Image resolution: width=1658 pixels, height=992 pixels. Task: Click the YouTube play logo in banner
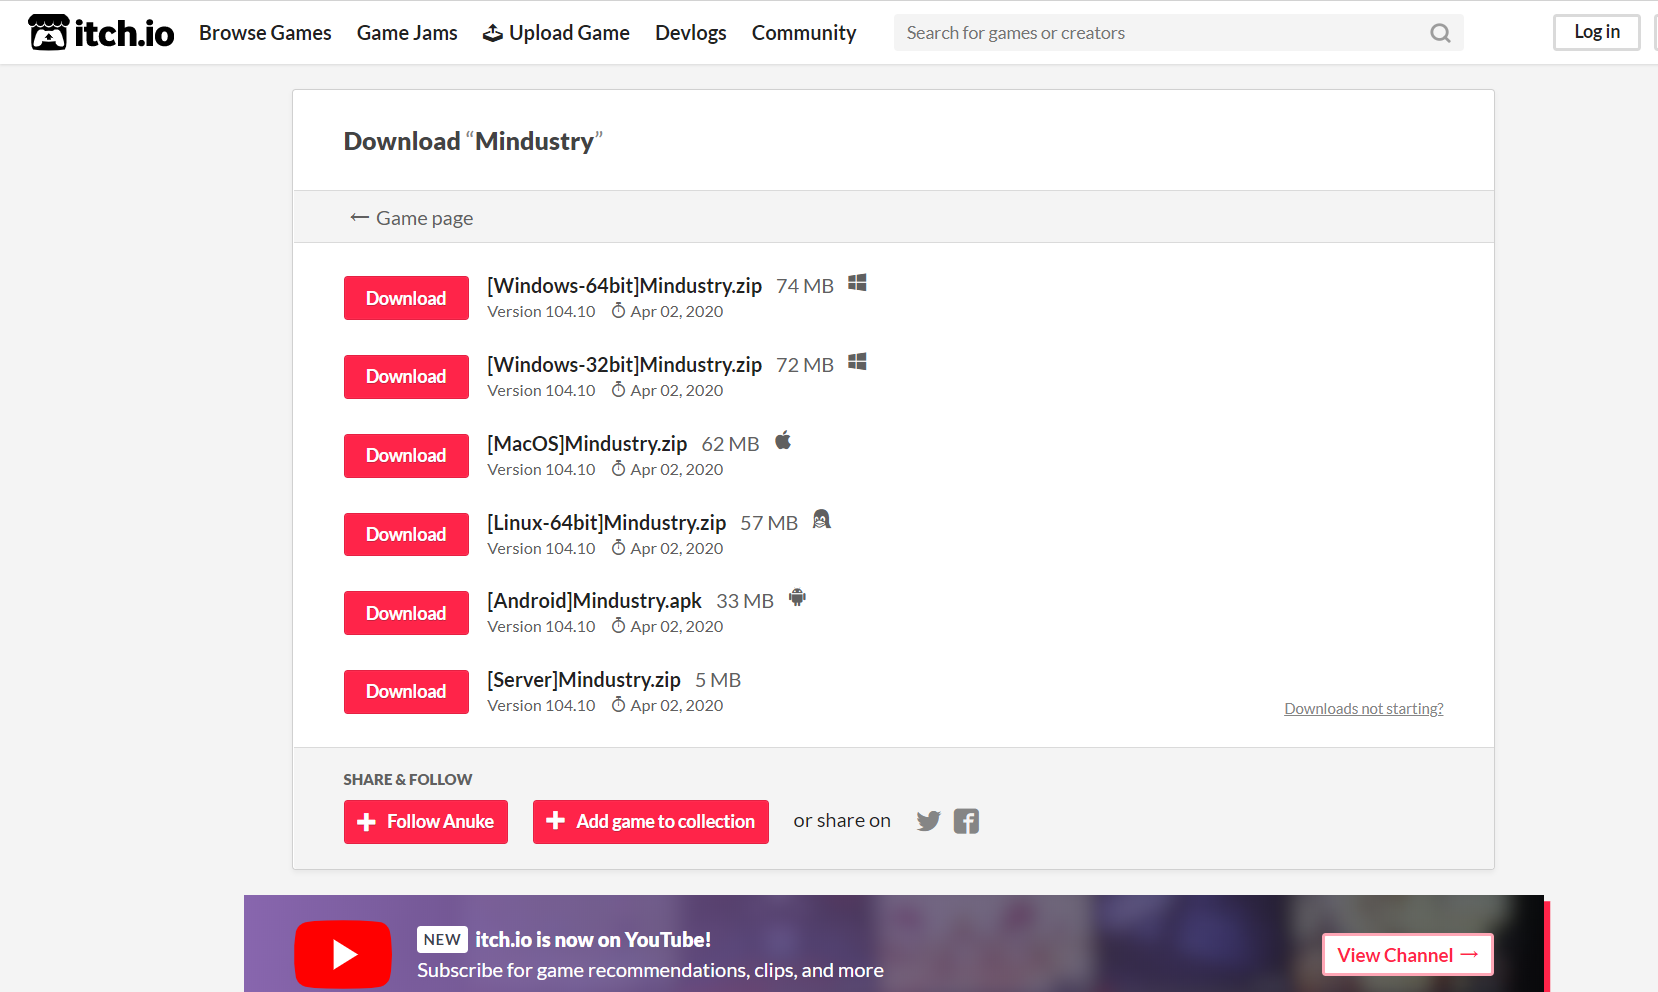[x=343, y=954]
